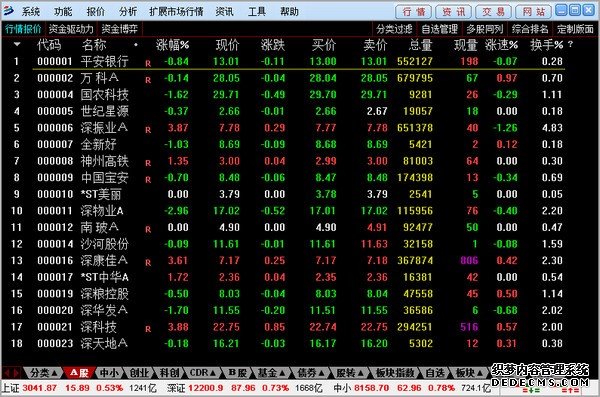600x397 pixels.
Task: Click the question mark icon after 换手%
Action: [571, 45]
